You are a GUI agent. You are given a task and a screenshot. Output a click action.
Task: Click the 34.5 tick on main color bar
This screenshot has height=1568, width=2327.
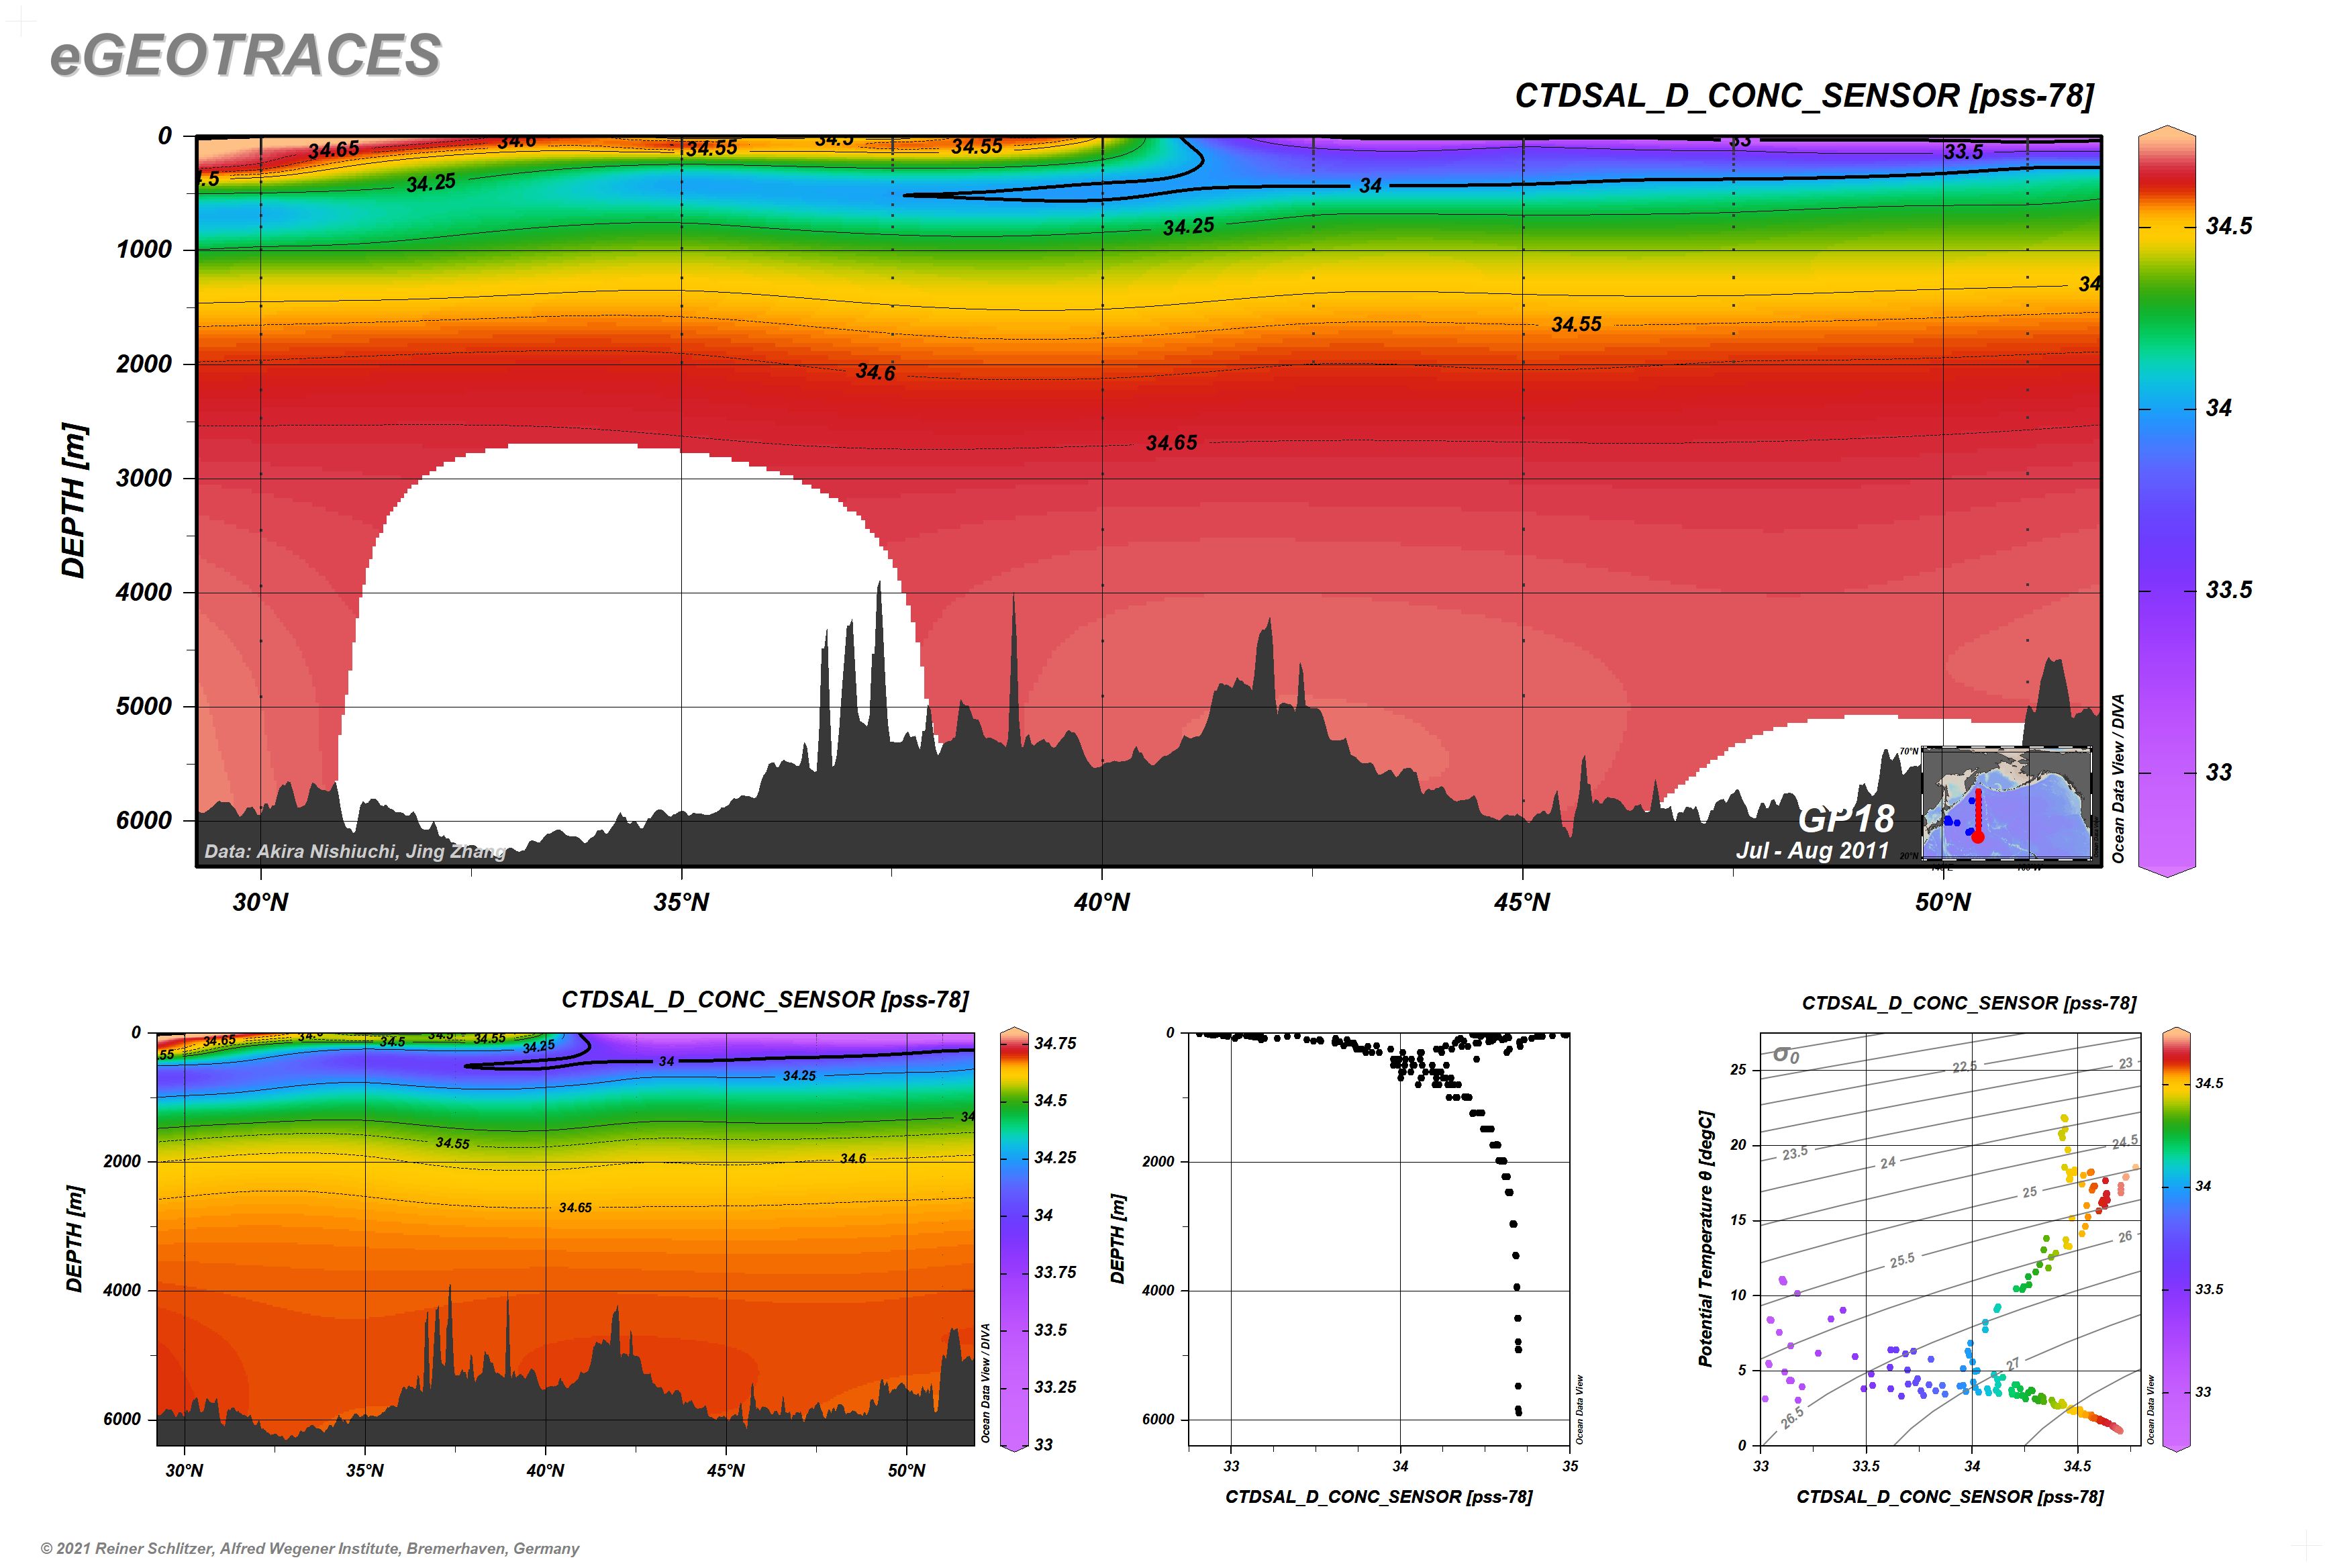(2229, 226)
